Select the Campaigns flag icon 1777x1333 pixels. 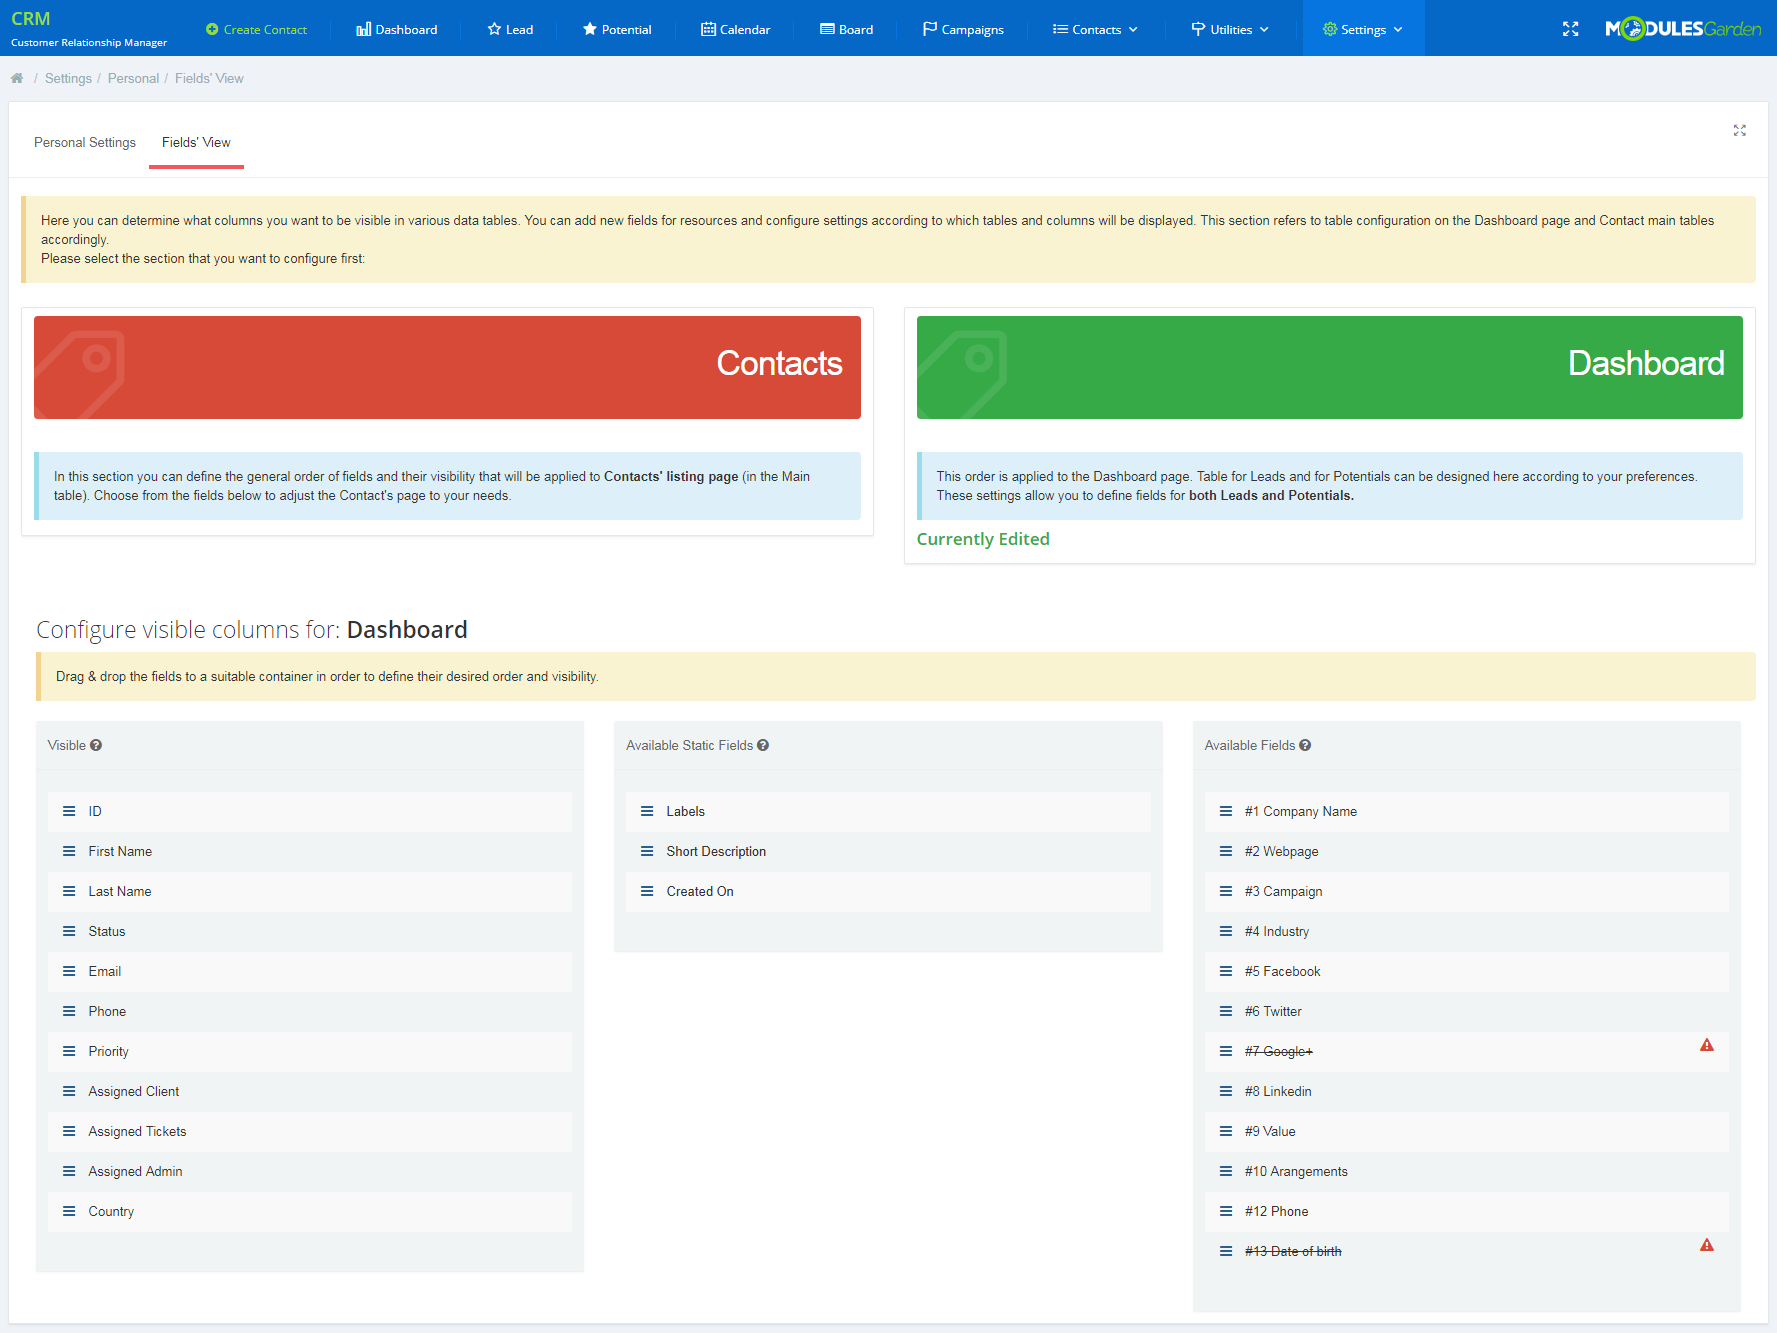(x=930, y=29)
